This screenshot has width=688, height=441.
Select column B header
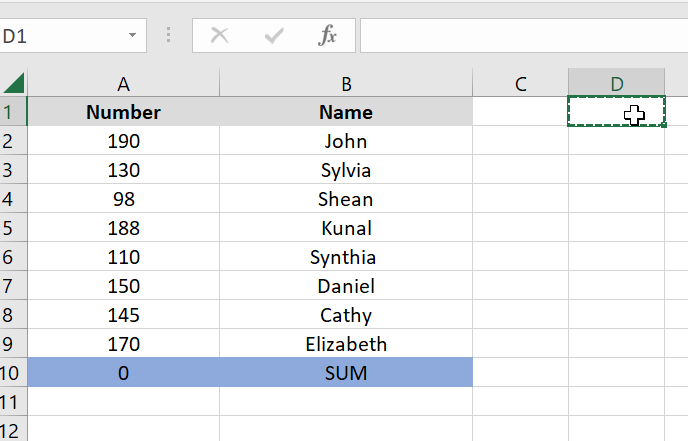point(346,84)
